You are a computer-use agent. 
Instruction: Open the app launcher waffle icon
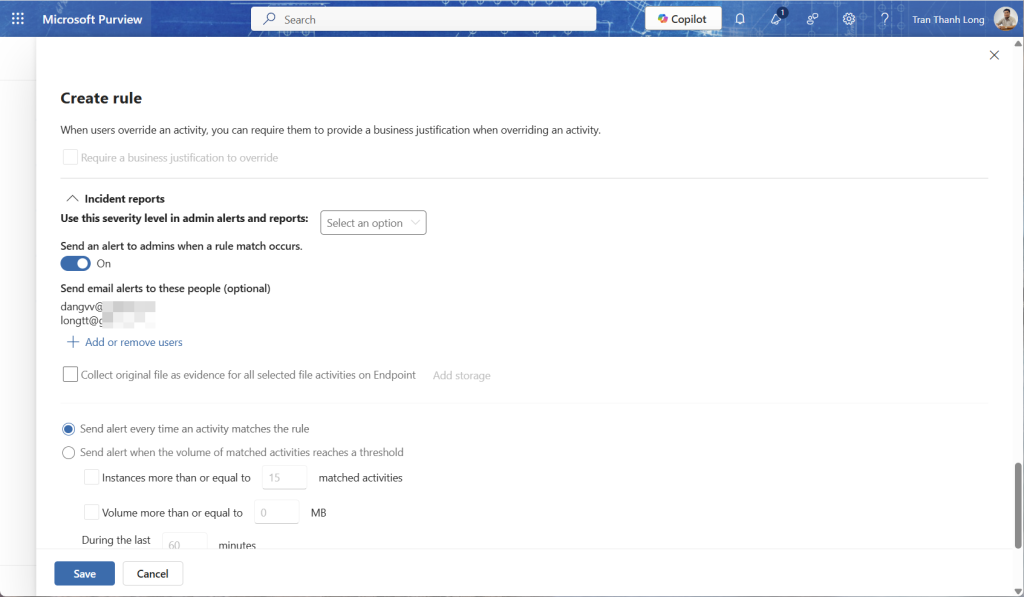(18, 19)
